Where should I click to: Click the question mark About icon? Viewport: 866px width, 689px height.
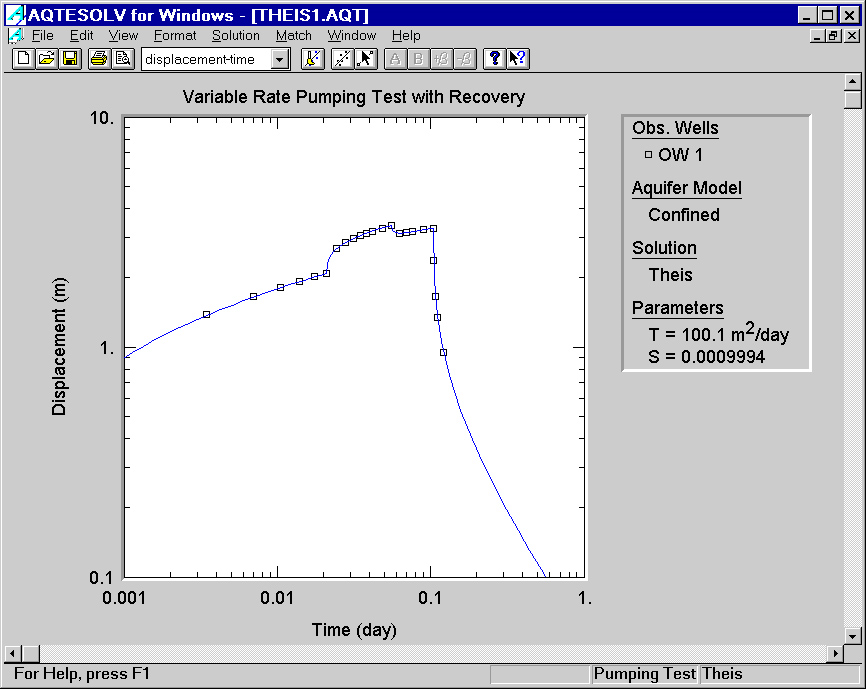(x=494, y=59)
